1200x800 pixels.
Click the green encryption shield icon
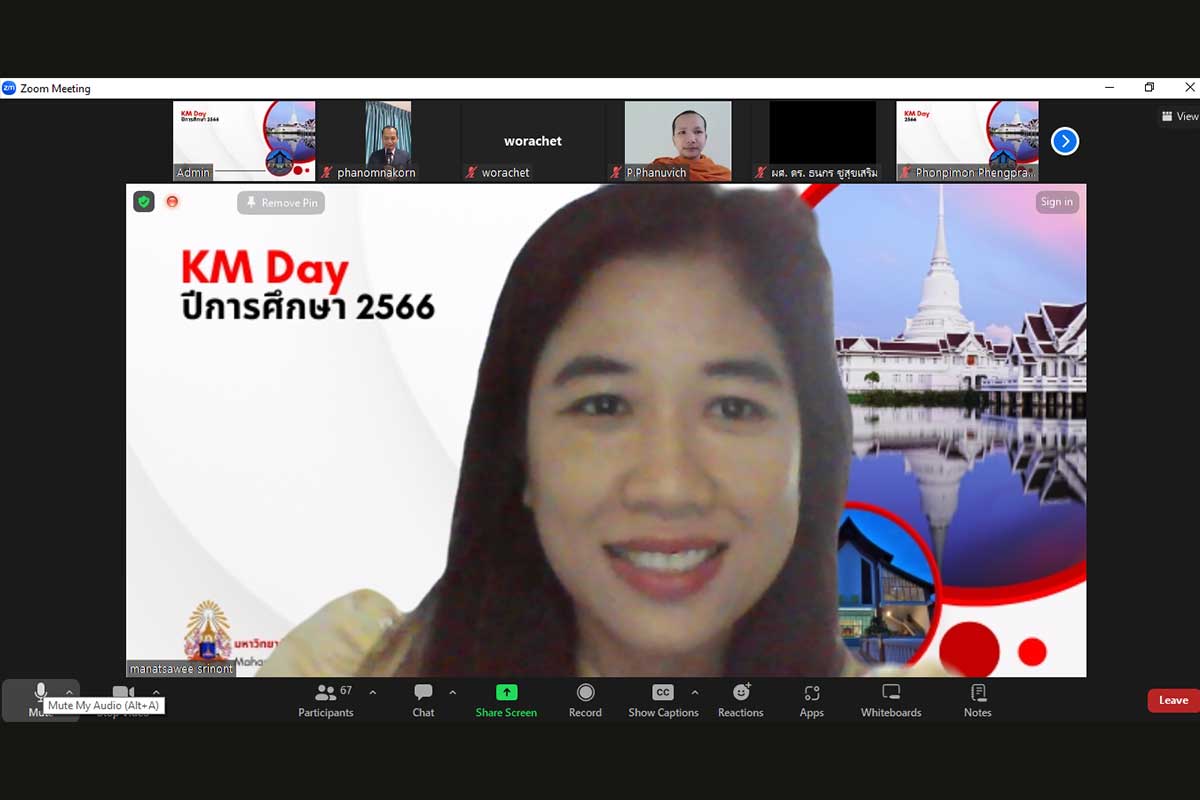(144, 202)
